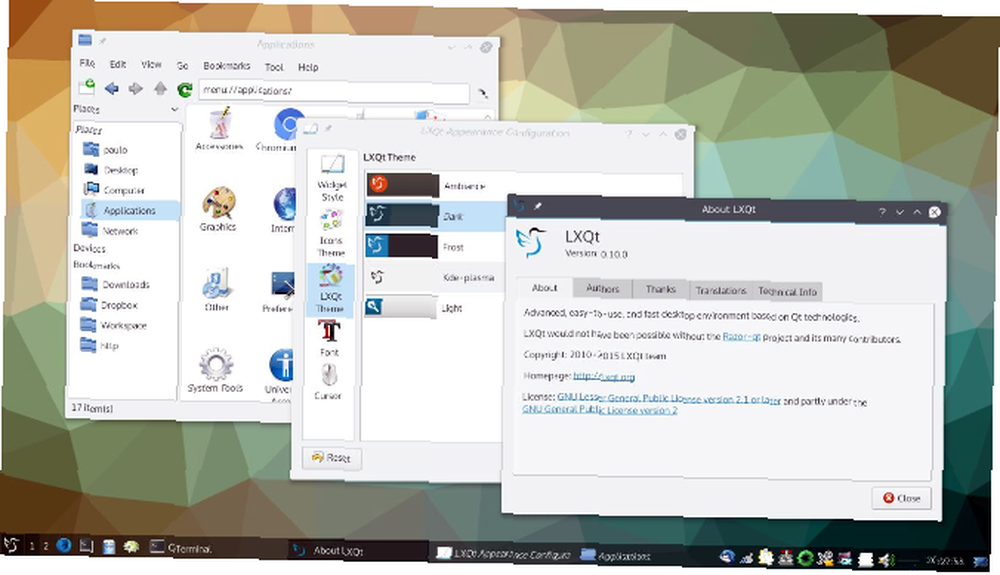Viewport: 1000px width, 575px height.
Task: Open the Dropbox bookmark
Action: 119,305
